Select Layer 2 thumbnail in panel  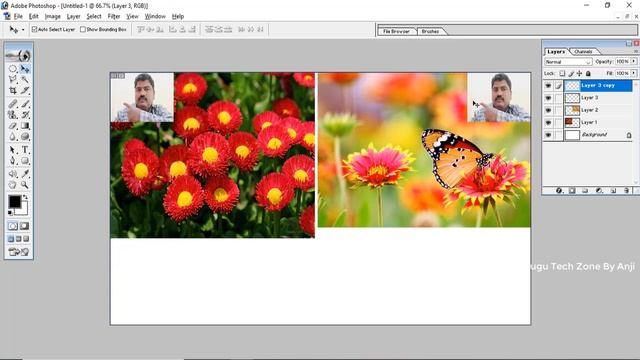pos(572,110)
